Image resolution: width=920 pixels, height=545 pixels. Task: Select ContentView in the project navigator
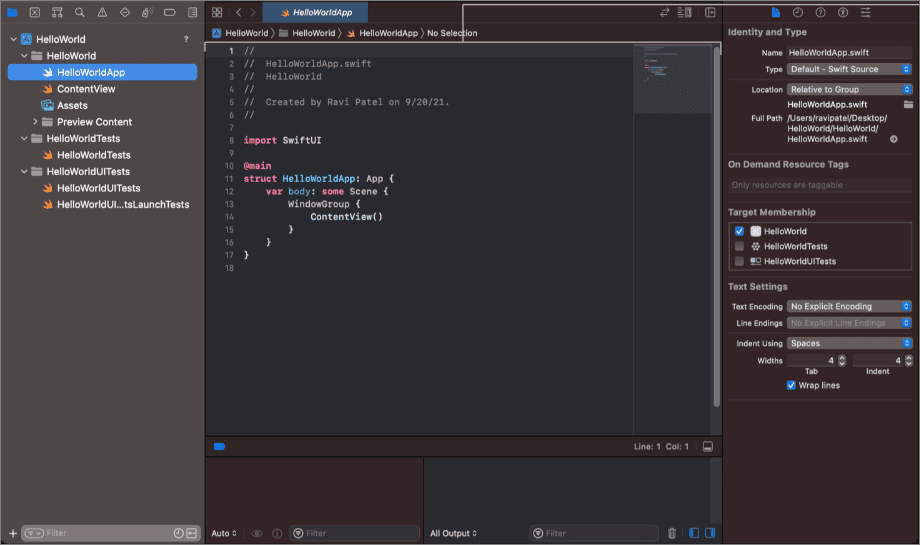[x=86, y=89]
